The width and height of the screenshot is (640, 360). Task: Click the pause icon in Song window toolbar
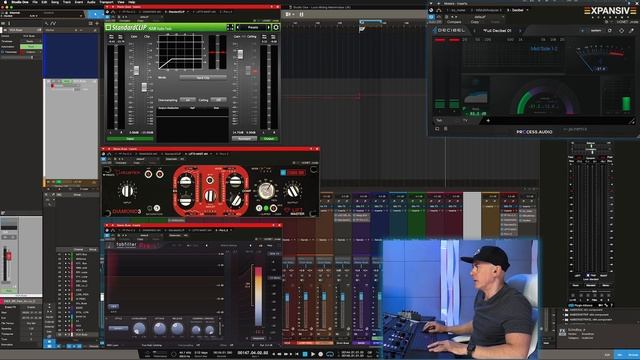[301, 14]
